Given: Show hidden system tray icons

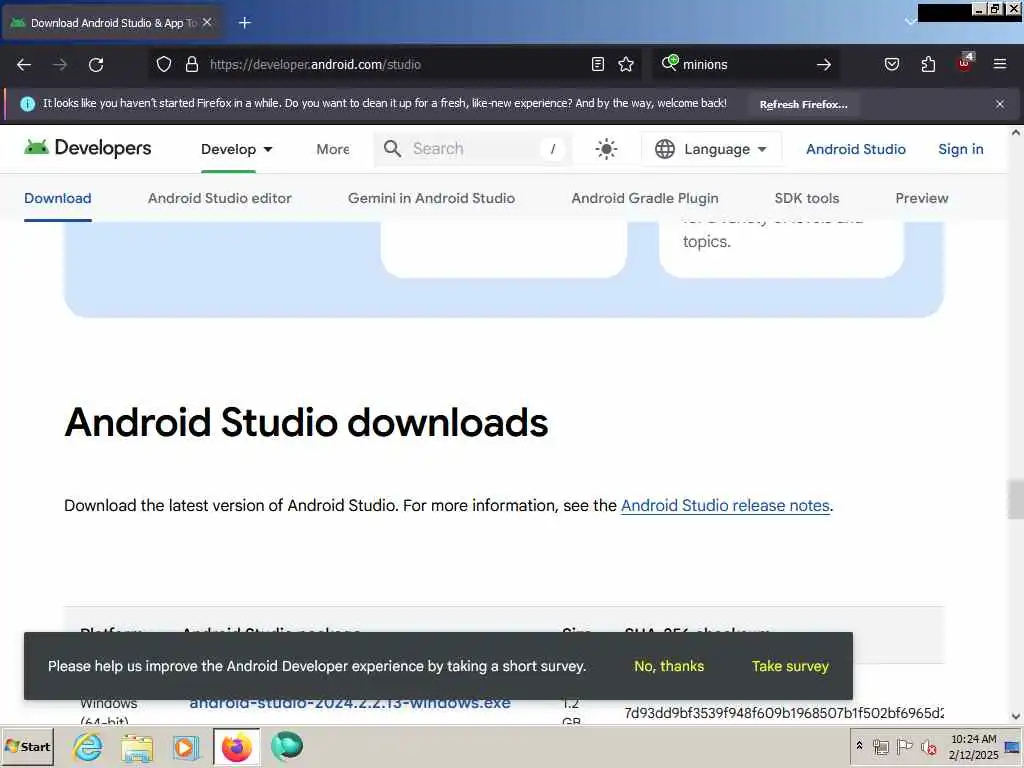Looking at the screenshot, I should tap(859, 746).
